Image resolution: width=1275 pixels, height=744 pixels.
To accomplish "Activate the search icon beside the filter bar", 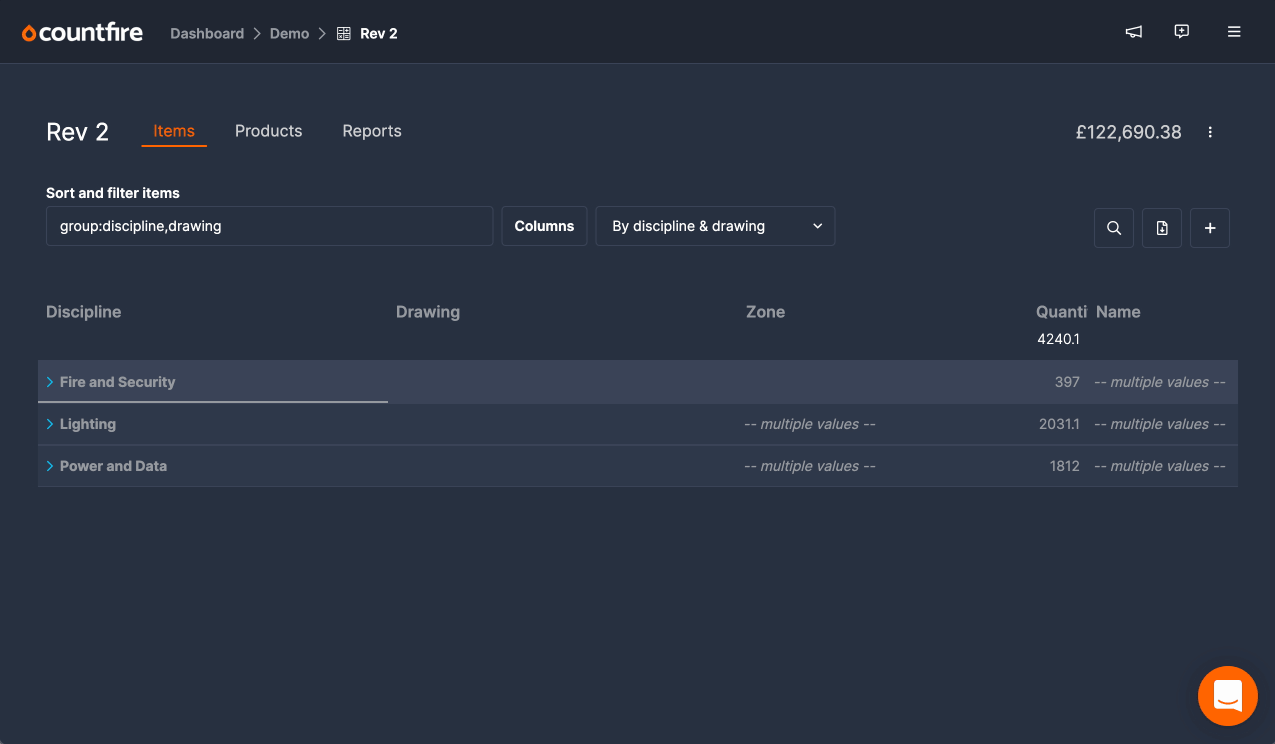I will [1113, 227].
